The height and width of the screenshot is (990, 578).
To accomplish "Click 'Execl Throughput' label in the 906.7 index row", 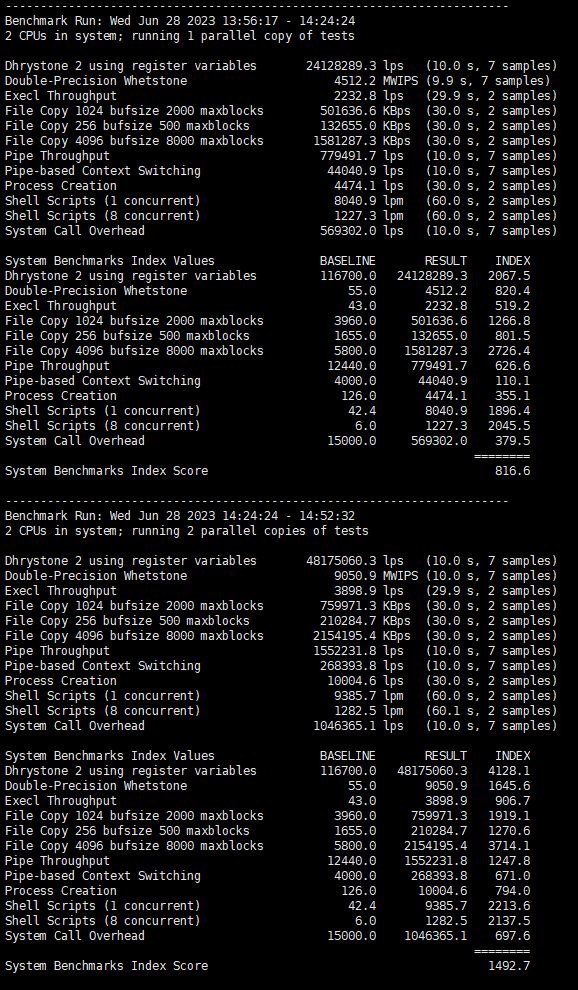I will [x=61, y=801].
